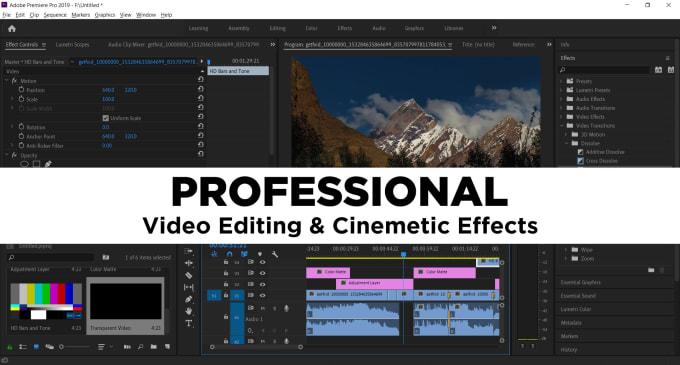680x365 pixels.
Task: Switch to the Audio workspace tab
Action: coord(379,28)
